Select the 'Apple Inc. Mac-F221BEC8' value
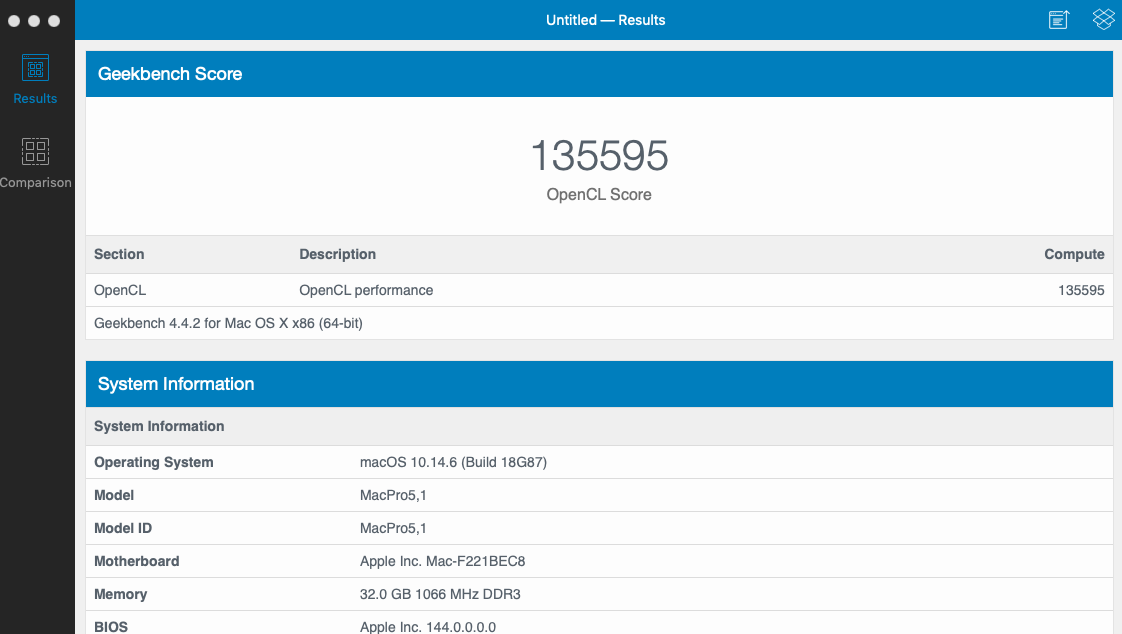Screen dimensions: 1122x634 (442, 561)
